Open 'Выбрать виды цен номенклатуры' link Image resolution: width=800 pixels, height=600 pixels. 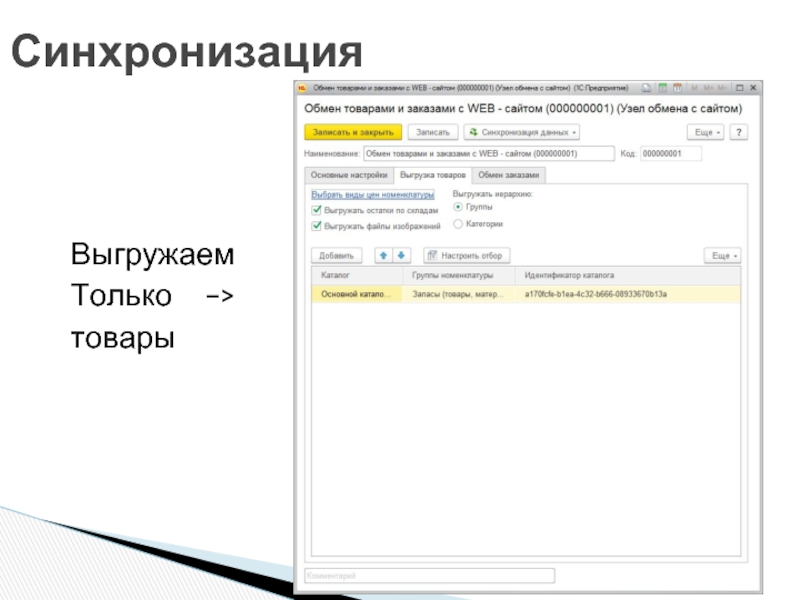(x=372, y=194)
